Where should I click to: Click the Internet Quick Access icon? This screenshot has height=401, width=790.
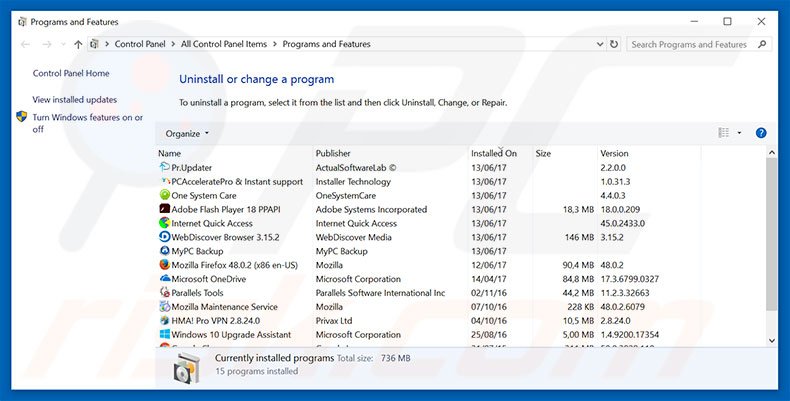pyautogui.click(x=164, y=223)
